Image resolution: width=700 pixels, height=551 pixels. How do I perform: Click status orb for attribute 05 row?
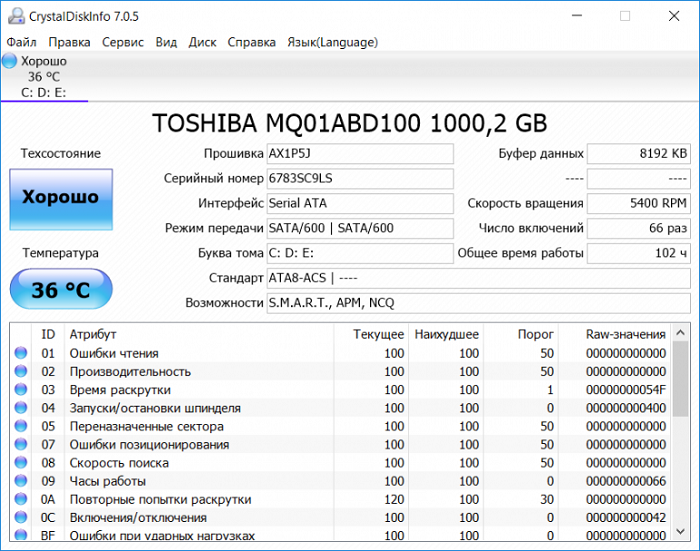(x=21, y=426)
